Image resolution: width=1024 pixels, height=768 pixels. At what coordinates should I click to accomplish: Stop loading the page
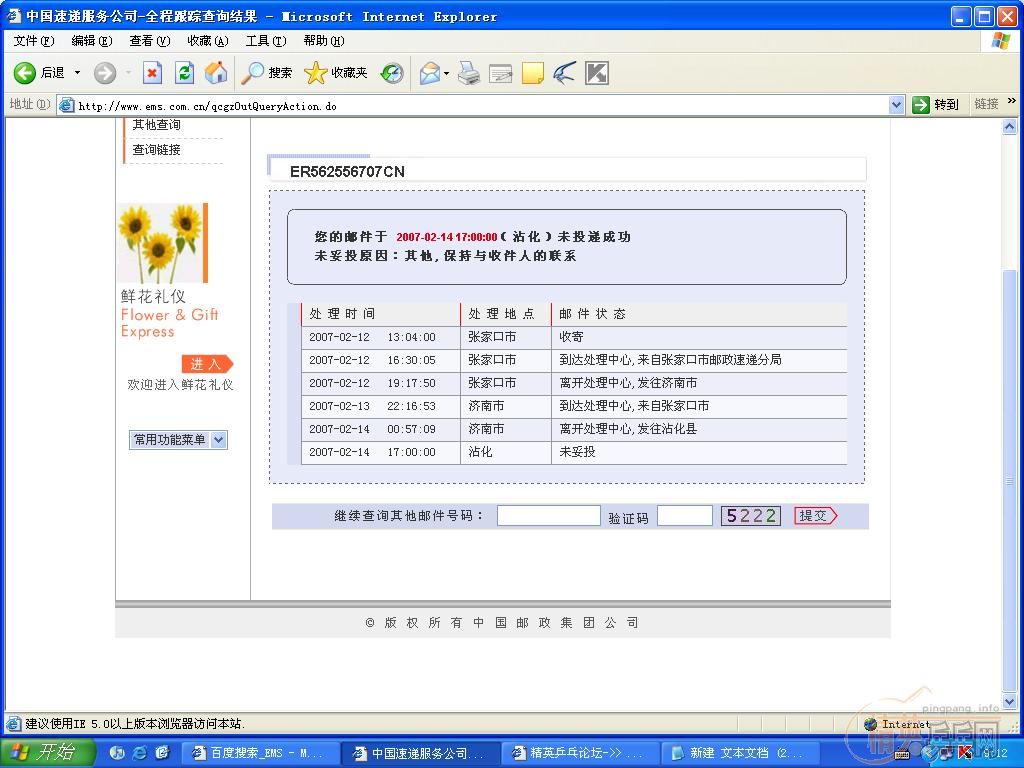[x=152, y=72]
